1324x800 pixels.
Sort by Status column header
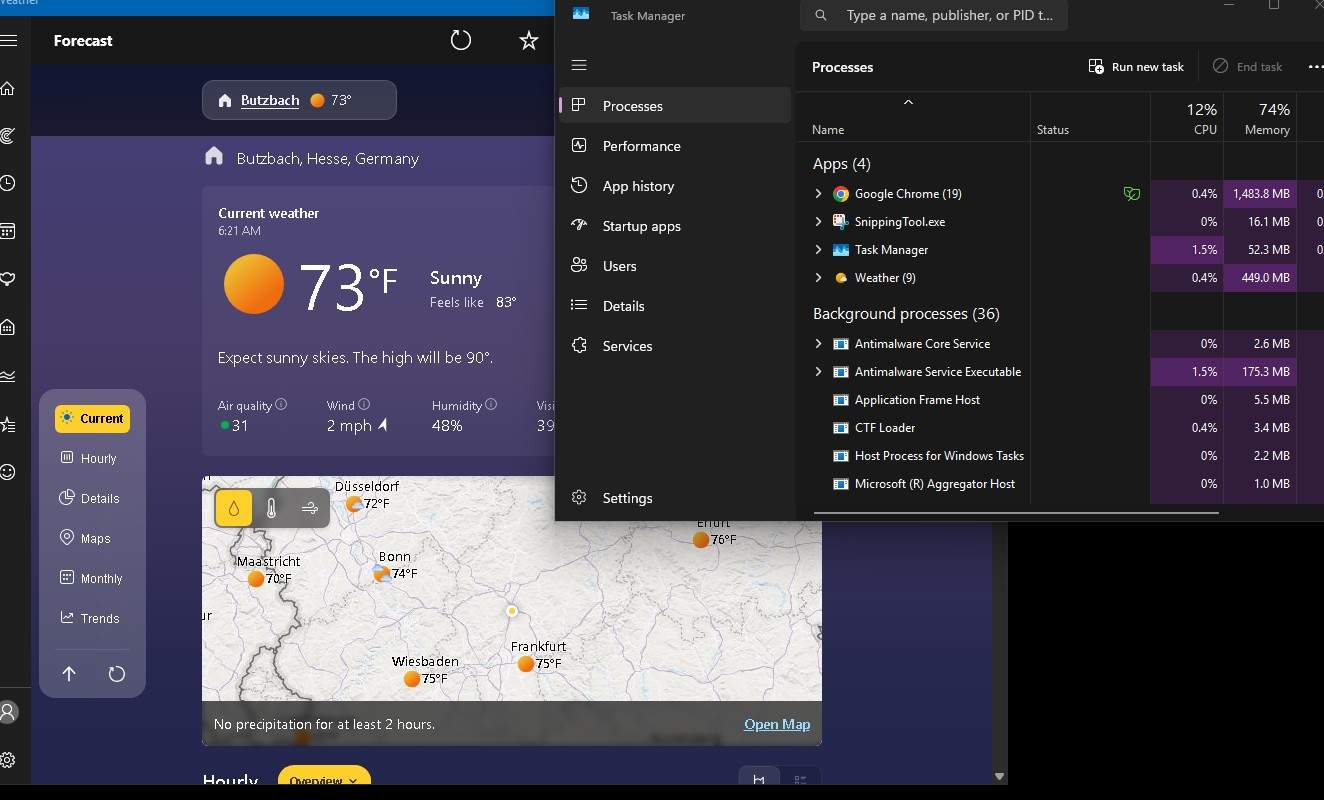[1090, 118]
